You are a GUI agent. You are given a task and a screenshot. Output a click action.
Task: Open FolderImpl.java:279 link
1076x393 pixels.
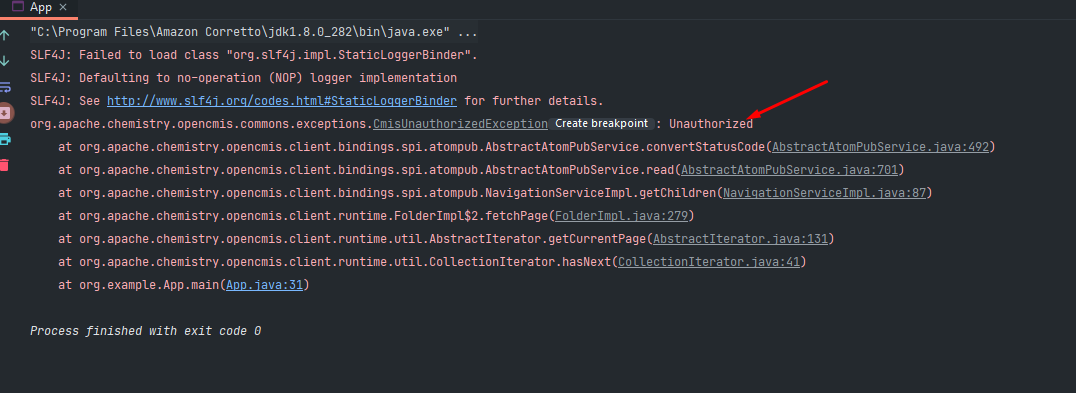pyautogui.click(x=621, y=216)
